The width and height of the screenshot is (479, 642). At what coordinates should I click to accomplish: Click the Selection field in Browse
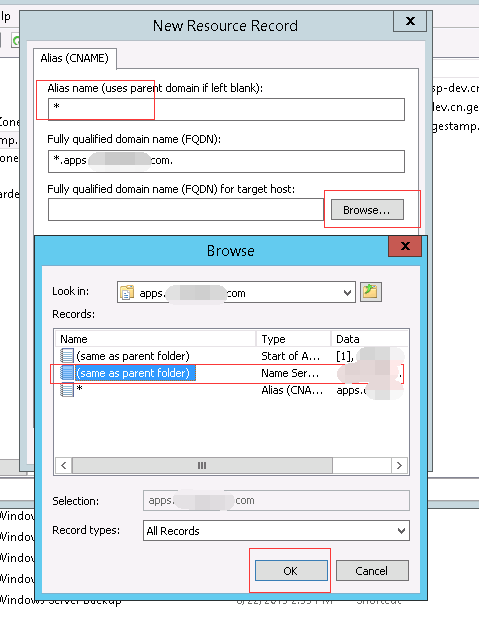(x=276, y=500)
